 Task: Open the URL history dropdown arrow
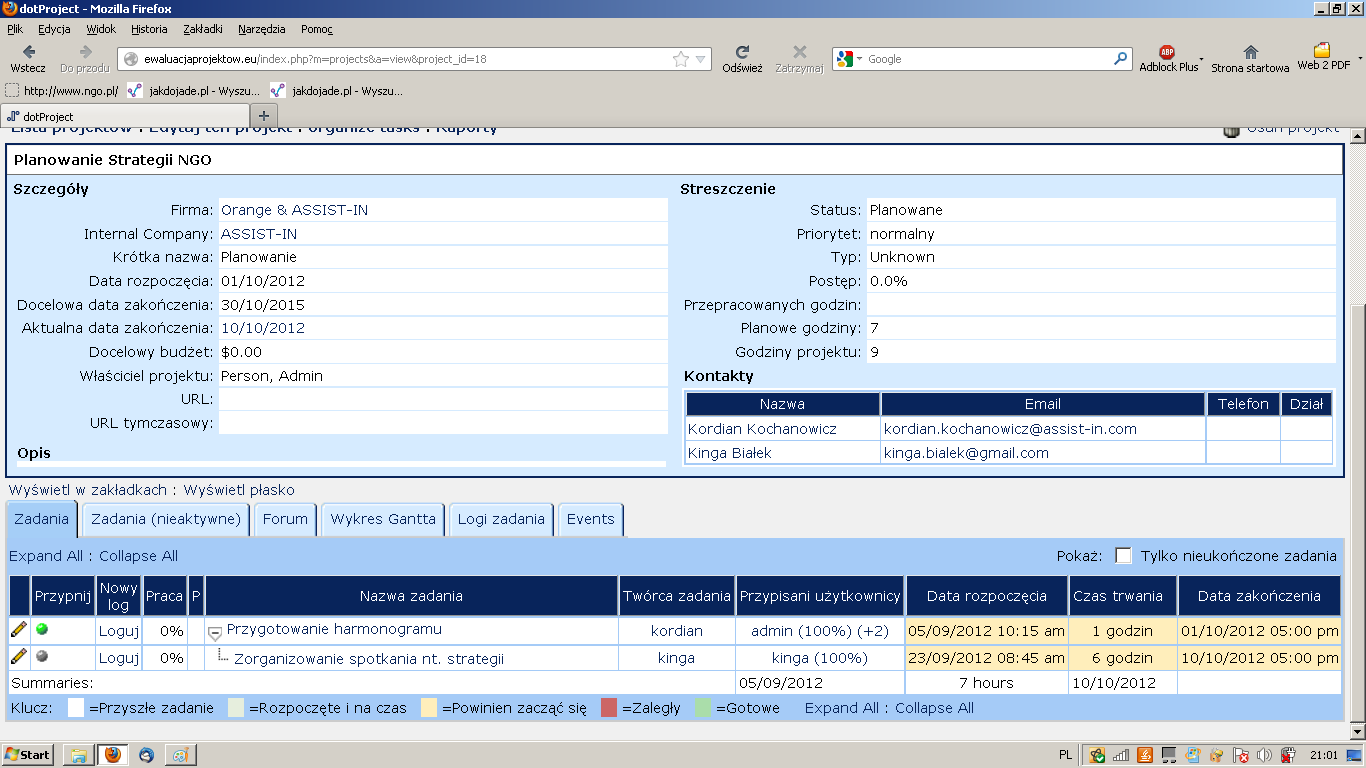[x=701, y=59]
